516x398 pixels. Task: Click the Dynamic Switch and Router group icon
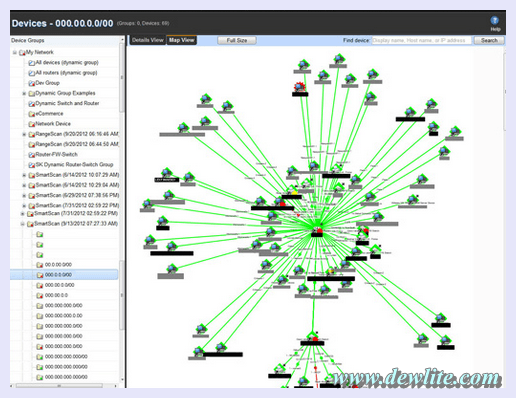point(32,104)
